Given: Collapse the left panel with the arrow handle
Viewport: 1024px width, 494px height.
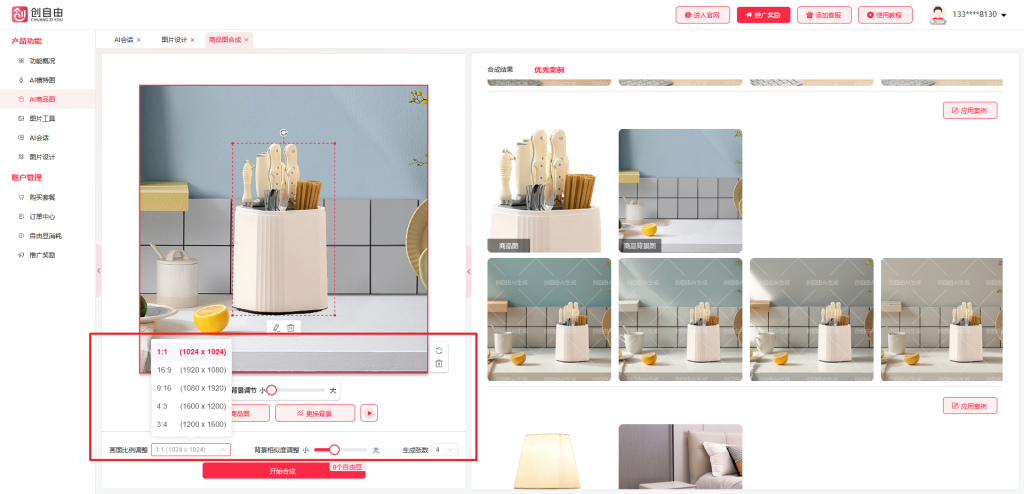Looking at the screenshot, I should coord(98,271).
